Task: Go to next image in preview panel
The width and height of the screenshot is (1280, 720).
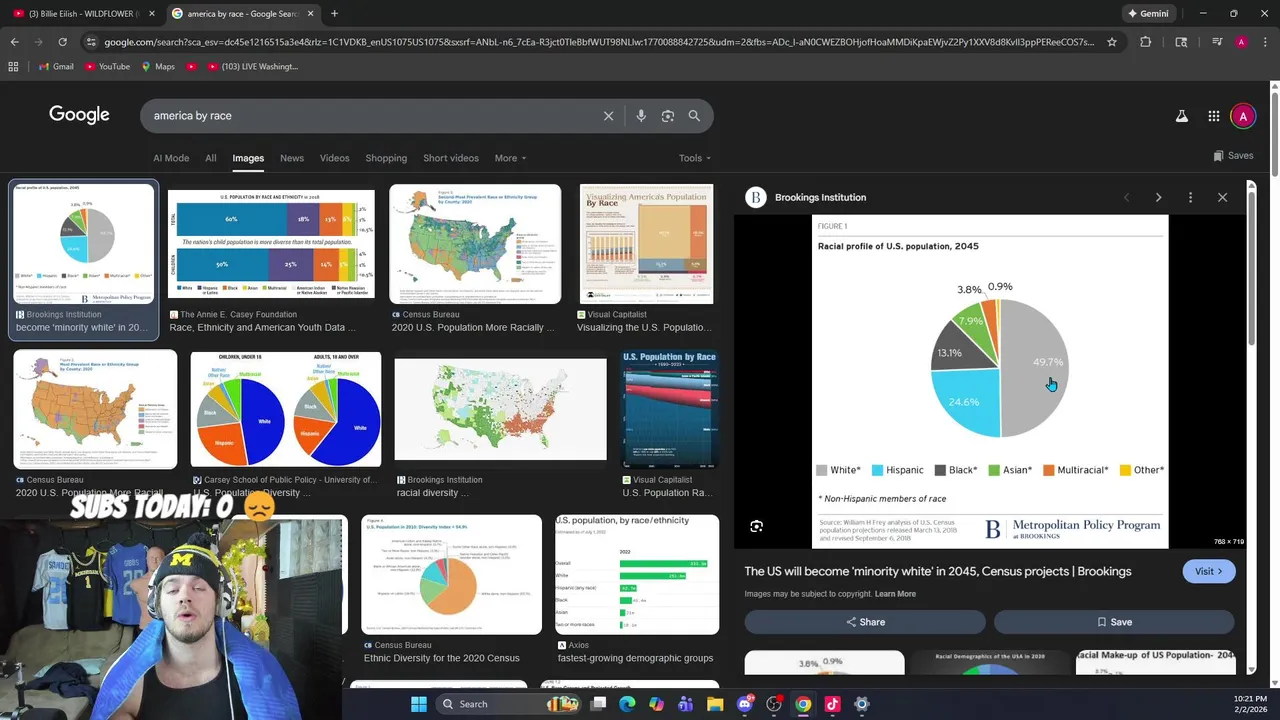Action: [1158, 197]
